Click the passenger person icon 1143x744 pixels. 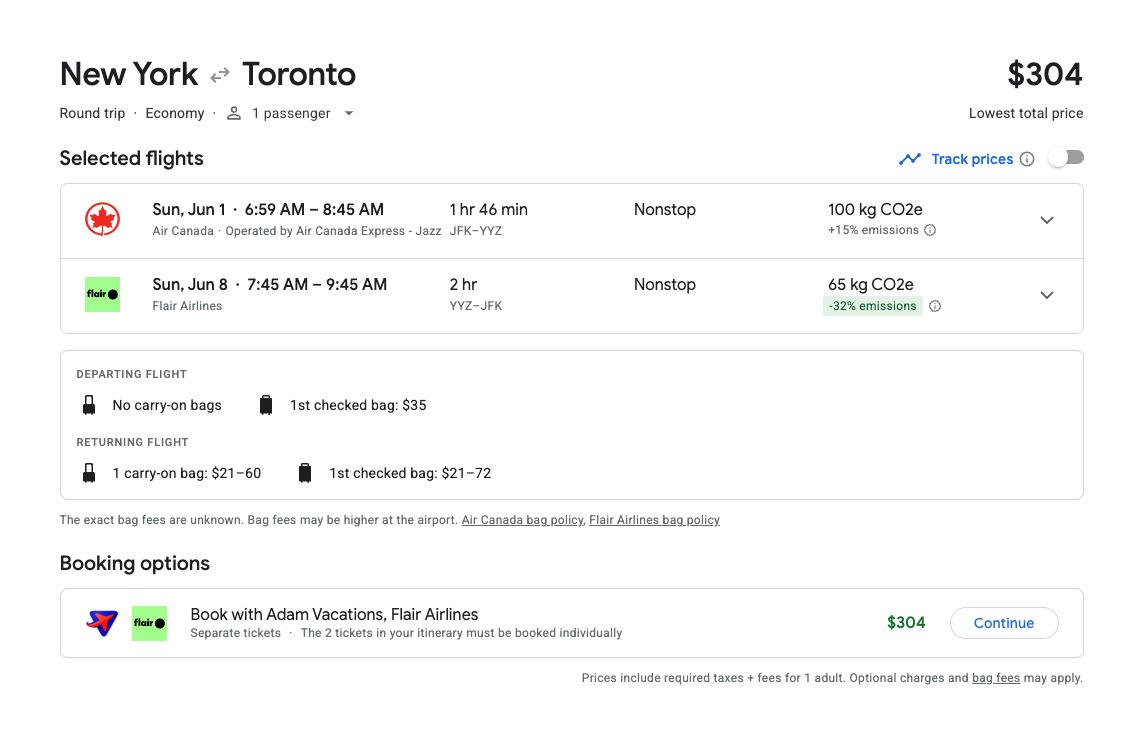(x=234, y=113)
